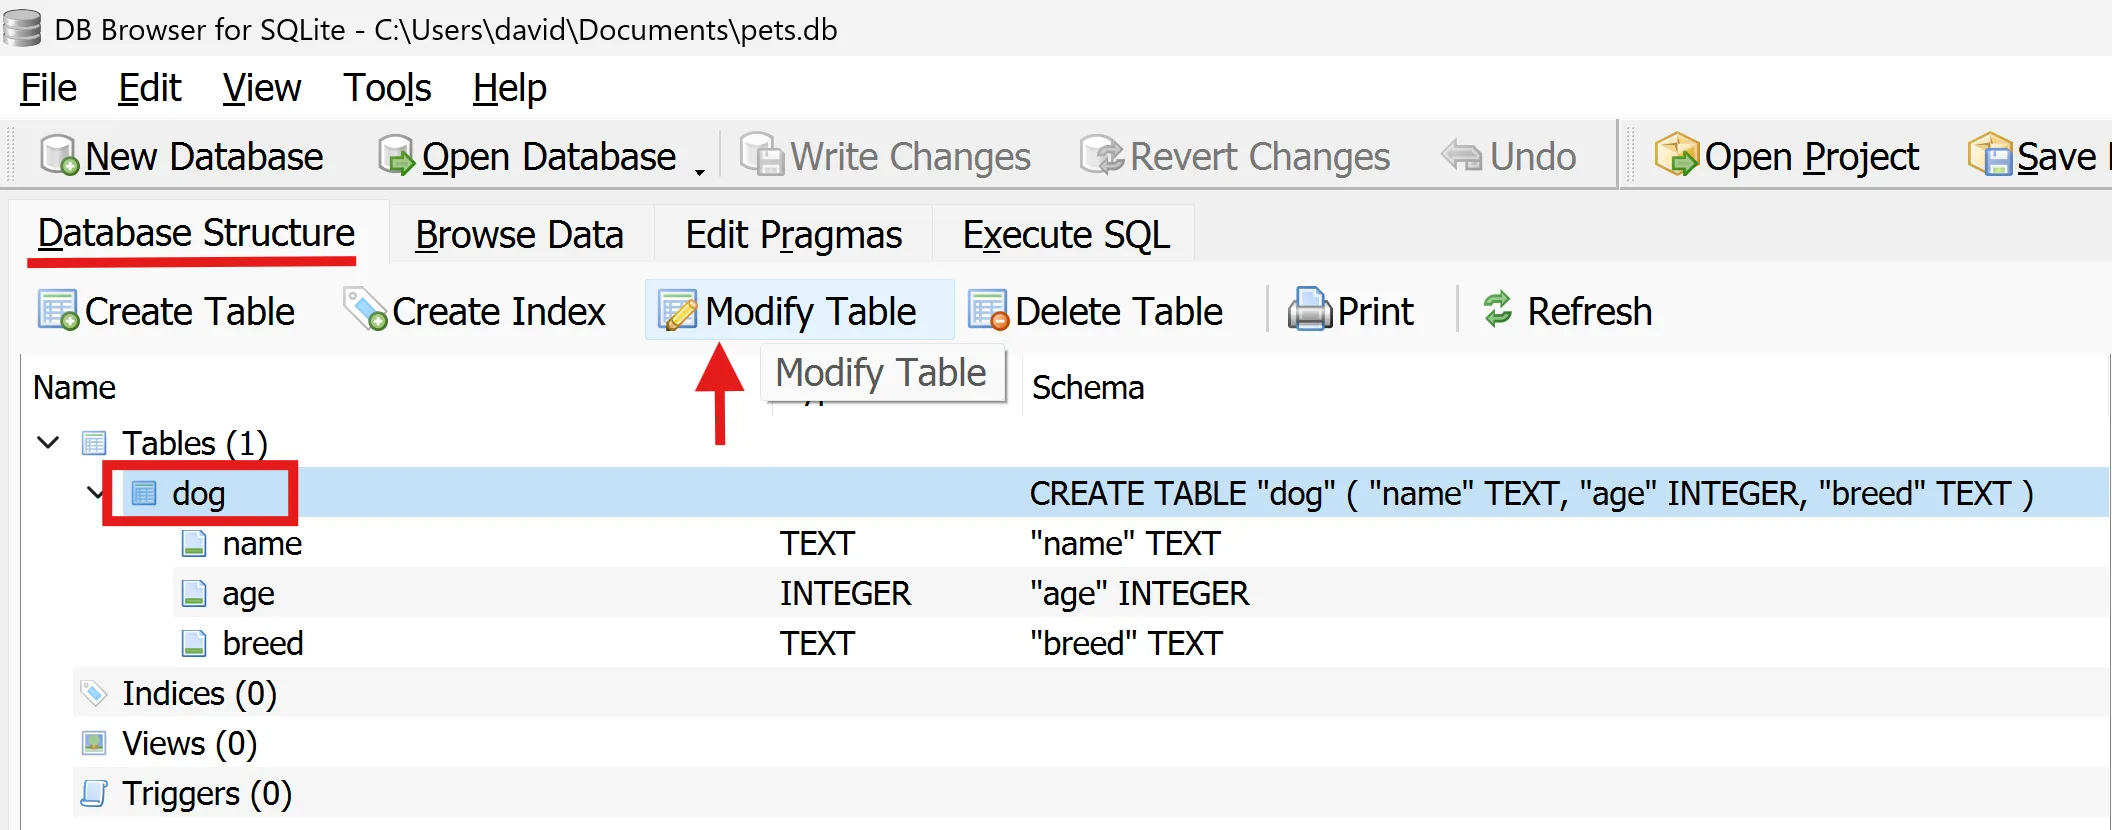Click the Open Database icon
Screen dimensions: 2112x830
(x=397, y=156)
